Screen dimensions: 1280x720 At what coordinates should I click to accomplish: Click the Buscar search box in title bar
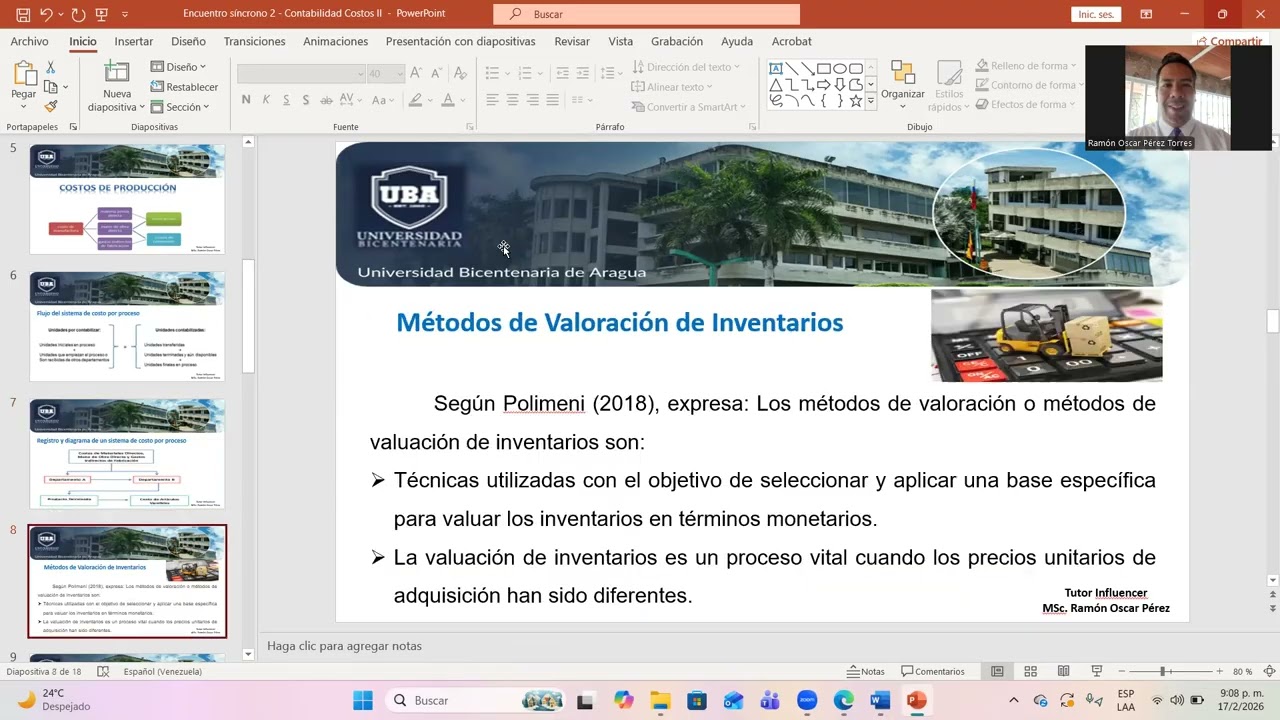[x=646, y=14]
